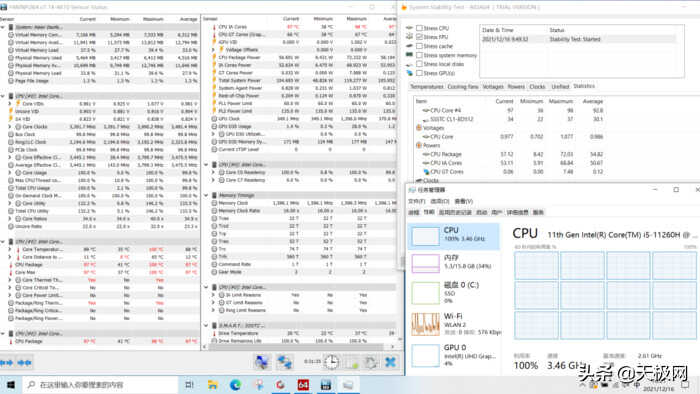Switch to 服务 tab in Task Manager
This screenshot has width=700, height=394.
click(x=538, y=212)
